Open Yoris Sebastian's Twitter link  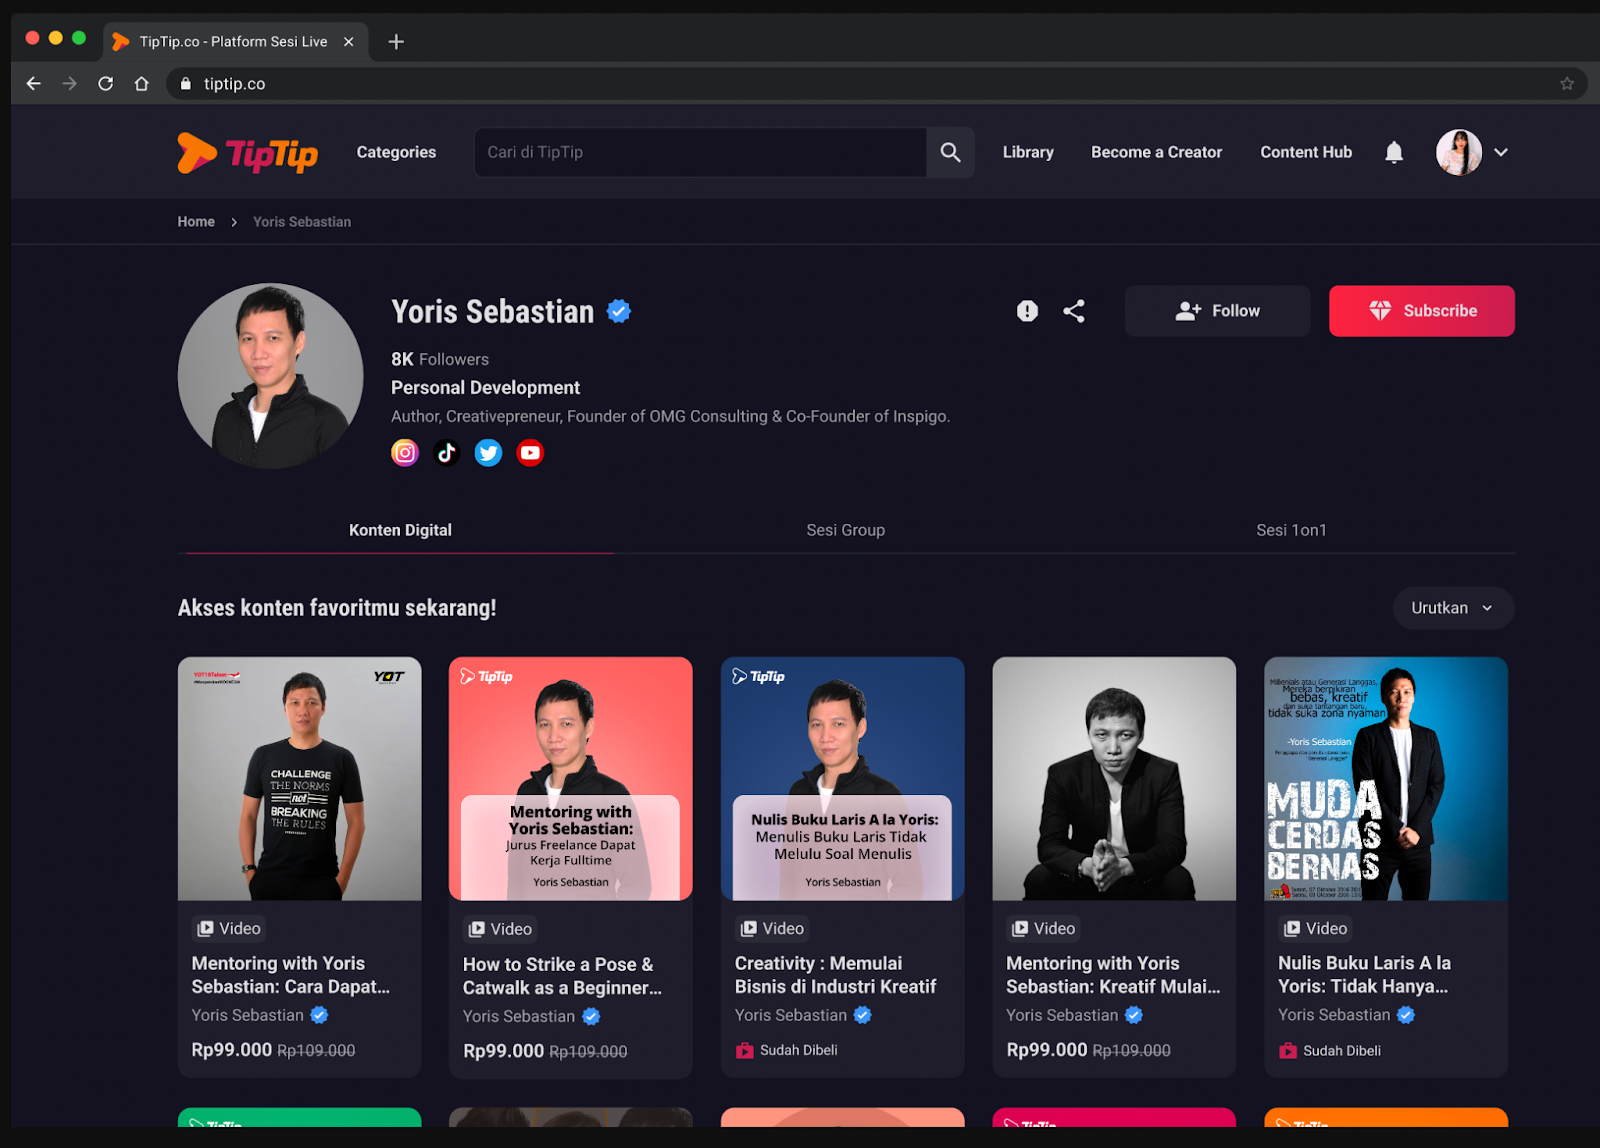click(488, 453)
